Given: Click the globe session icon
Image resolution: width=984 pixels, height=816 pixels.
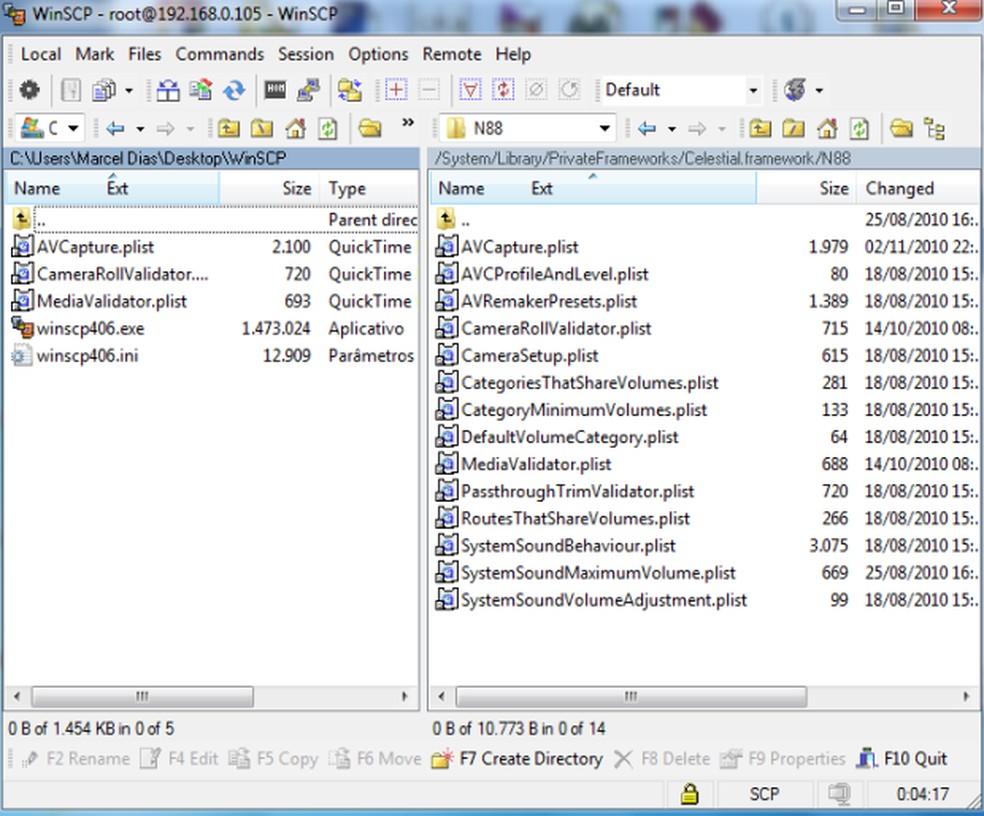Looking at the screenshot, I should click(x=795, y=90).
